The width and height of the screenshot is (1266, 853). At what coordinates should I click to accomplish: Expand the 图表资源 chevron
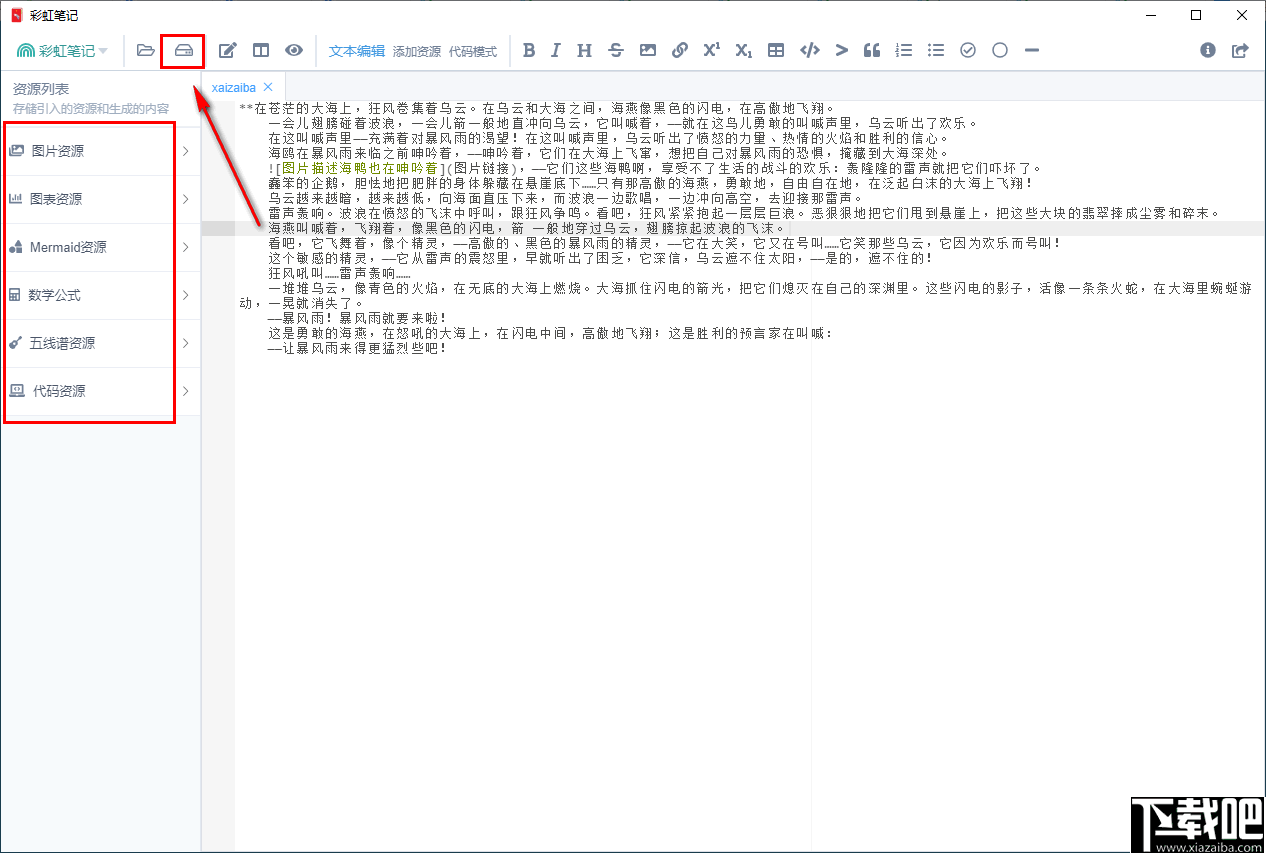pyautogui.click(x=185, y=200)
